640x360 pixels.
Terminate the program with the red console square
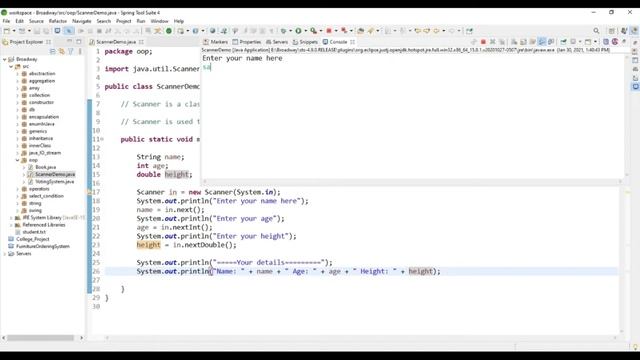[x=483, y=42]
